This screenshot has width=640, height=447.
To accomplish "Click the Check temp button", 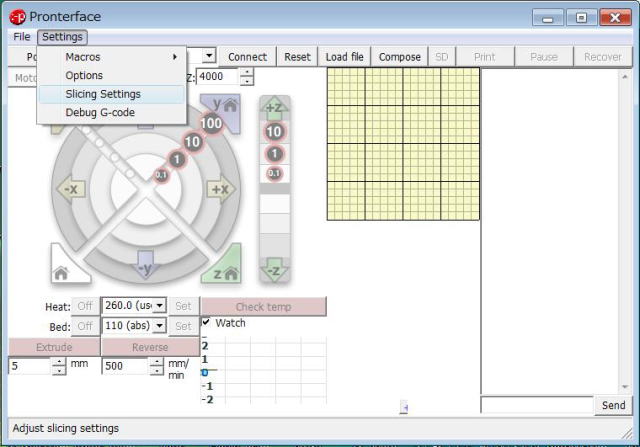I will [263, 307].
